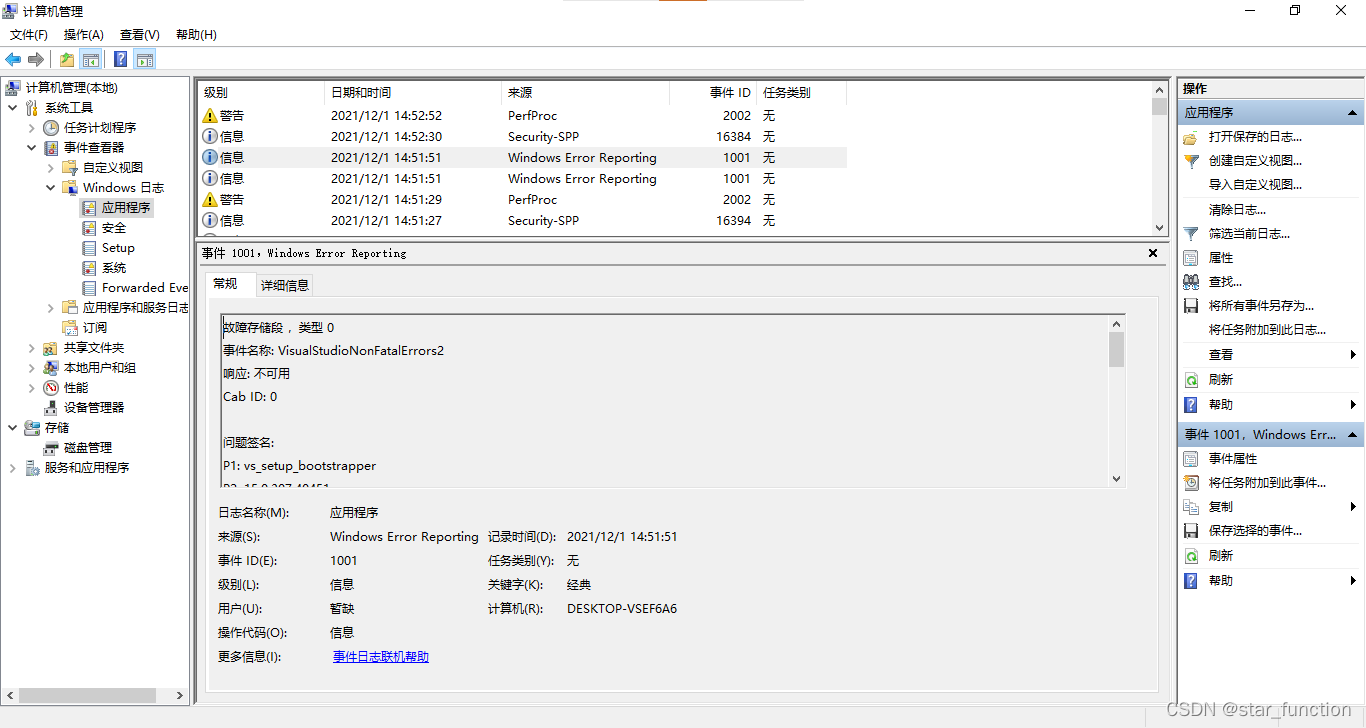Image resolution: width=1366 pixels, height=728 pixels.
Task: Expand the 任务计划程序 tree node
Action: tap(31, 127)
